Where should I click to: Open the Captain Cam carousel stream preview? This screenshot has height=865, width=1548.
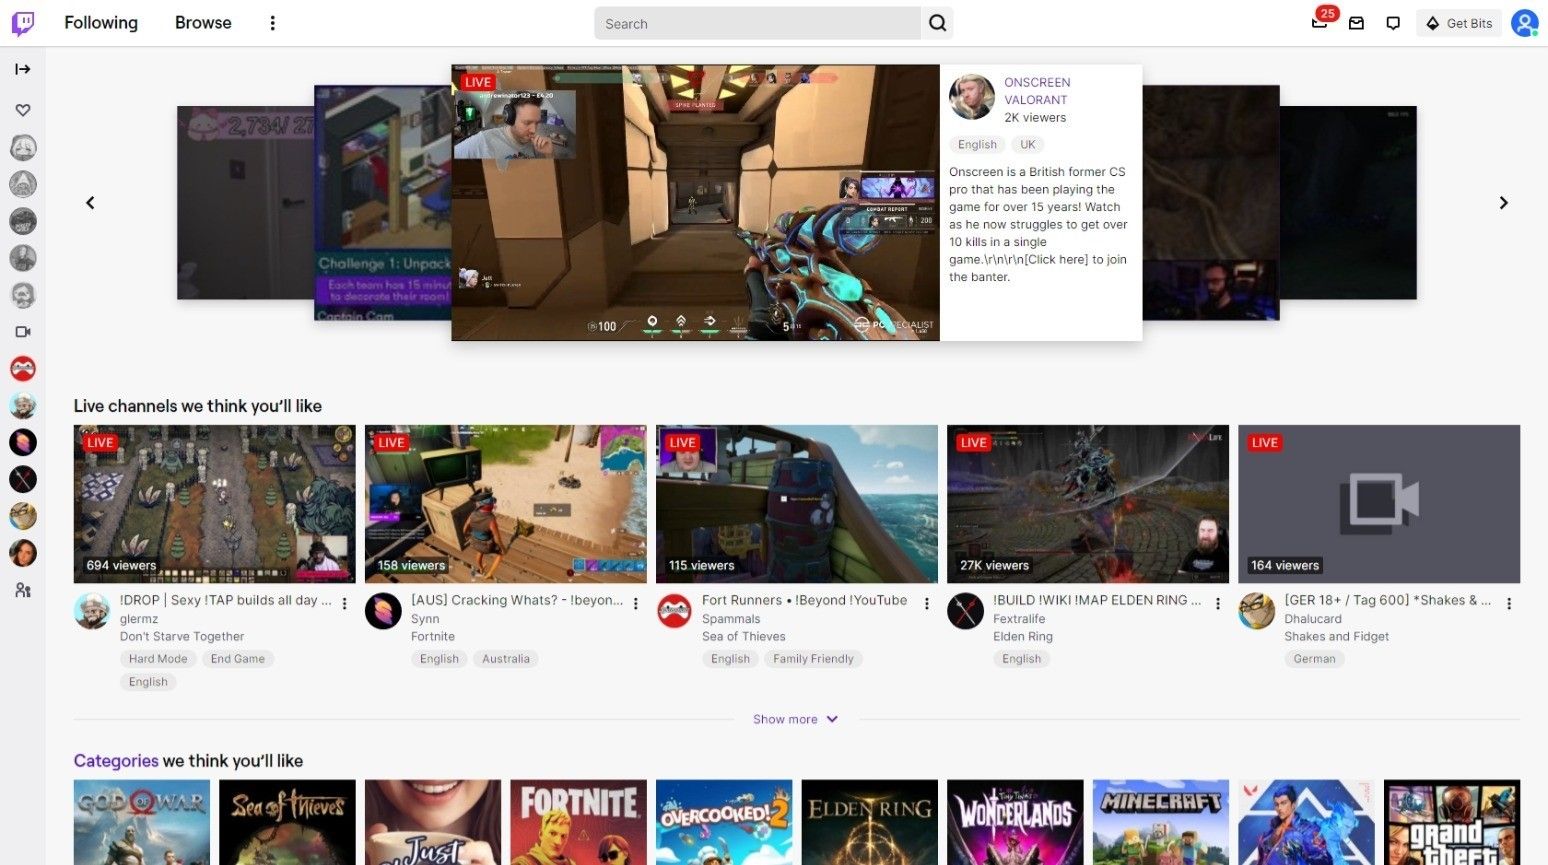(382, 203)
